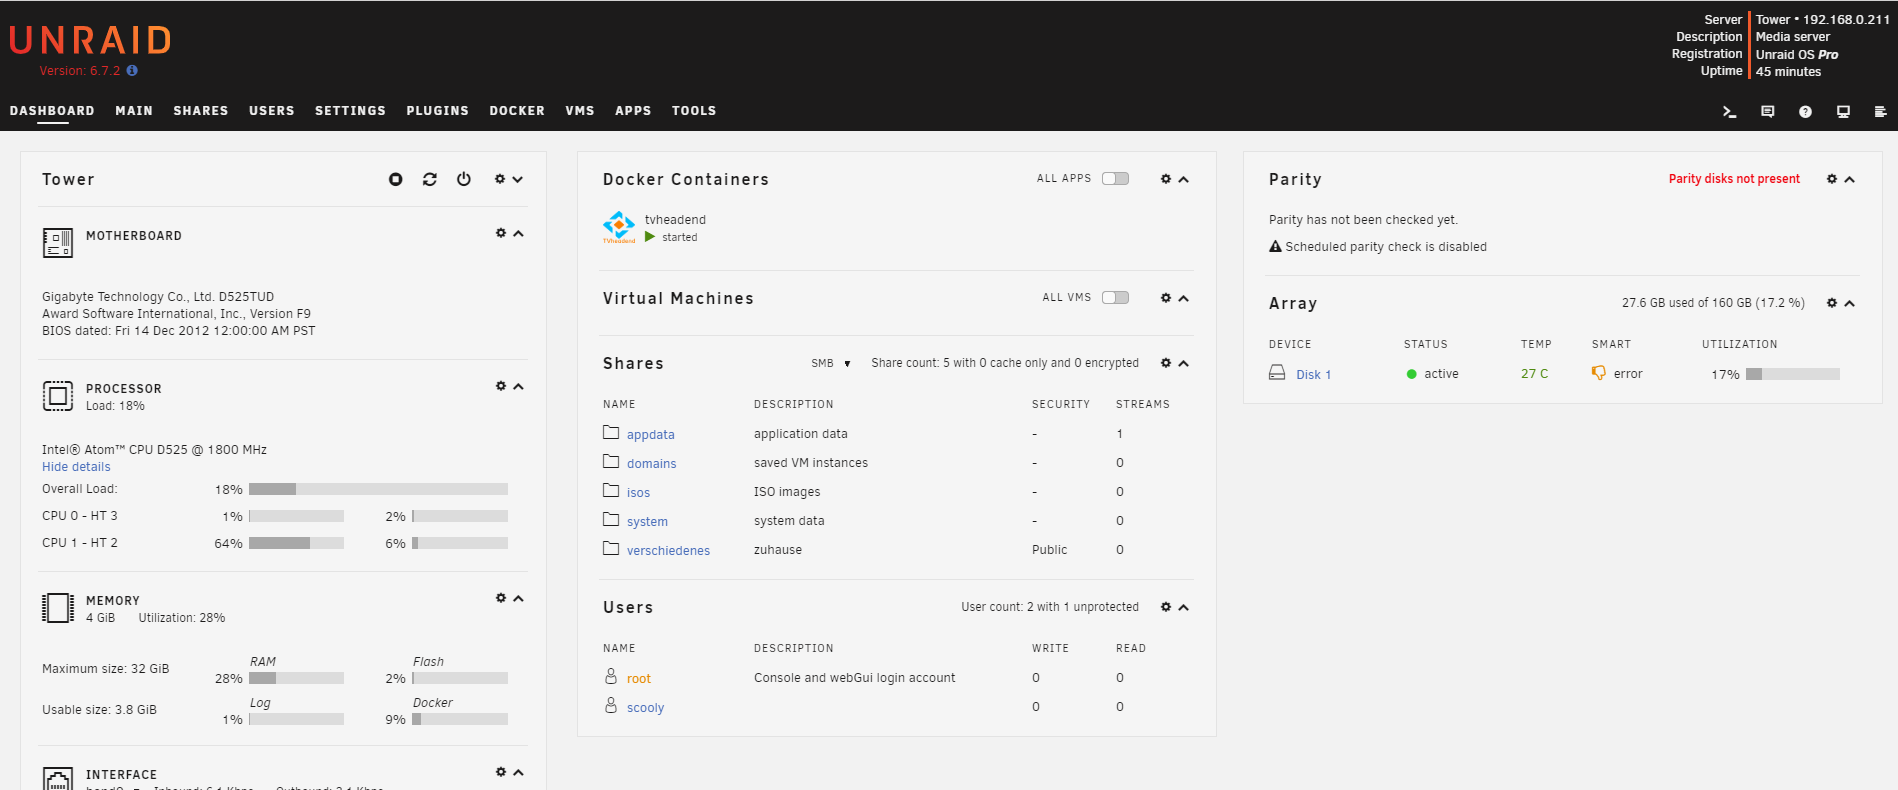The width and height of the screenshot is (1898, 790).
Task: Collapse the Motherboard section
Action: pyautogui.click(x=518, y=234)
